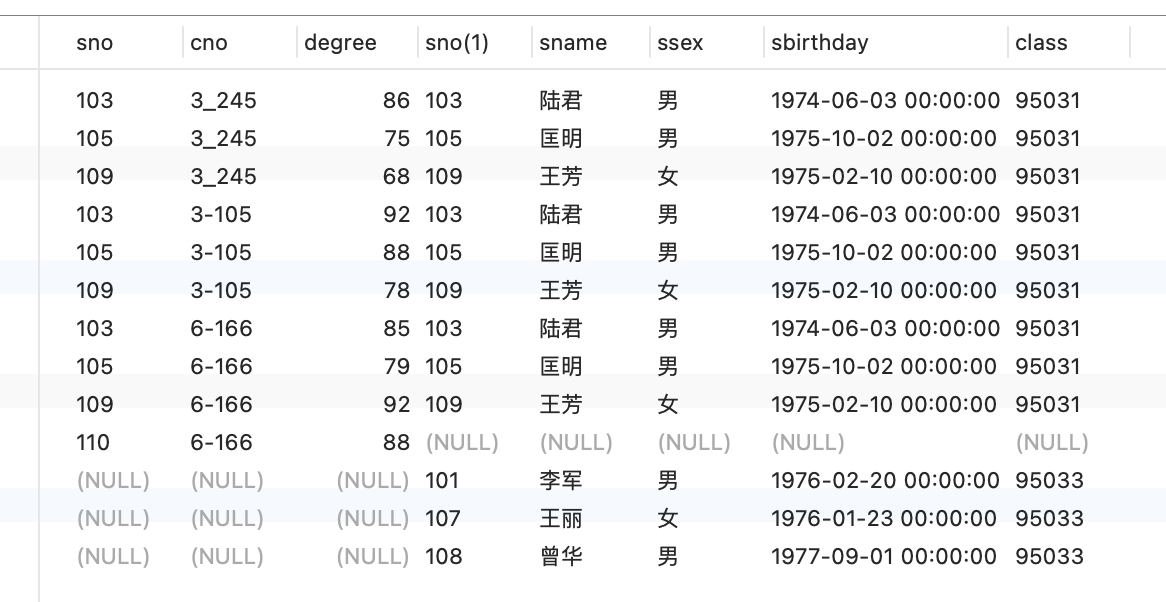The image size is (1166, 602).
Task: Select the sno cell with value 110
Action: (93, 443)
